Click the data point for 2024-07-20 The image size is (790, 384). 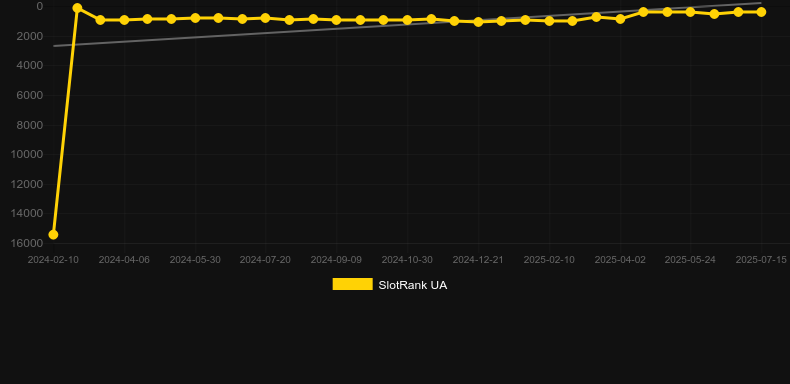266,18
